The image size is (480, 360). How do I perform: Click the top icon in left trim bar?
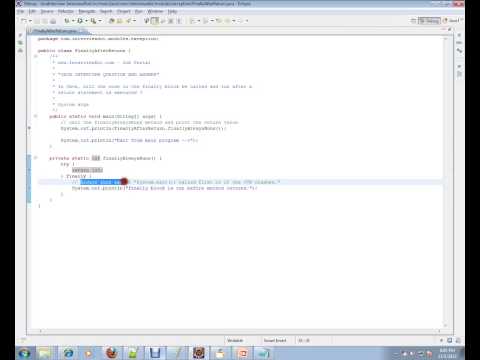pyautogui.click(x=20, y=35)
